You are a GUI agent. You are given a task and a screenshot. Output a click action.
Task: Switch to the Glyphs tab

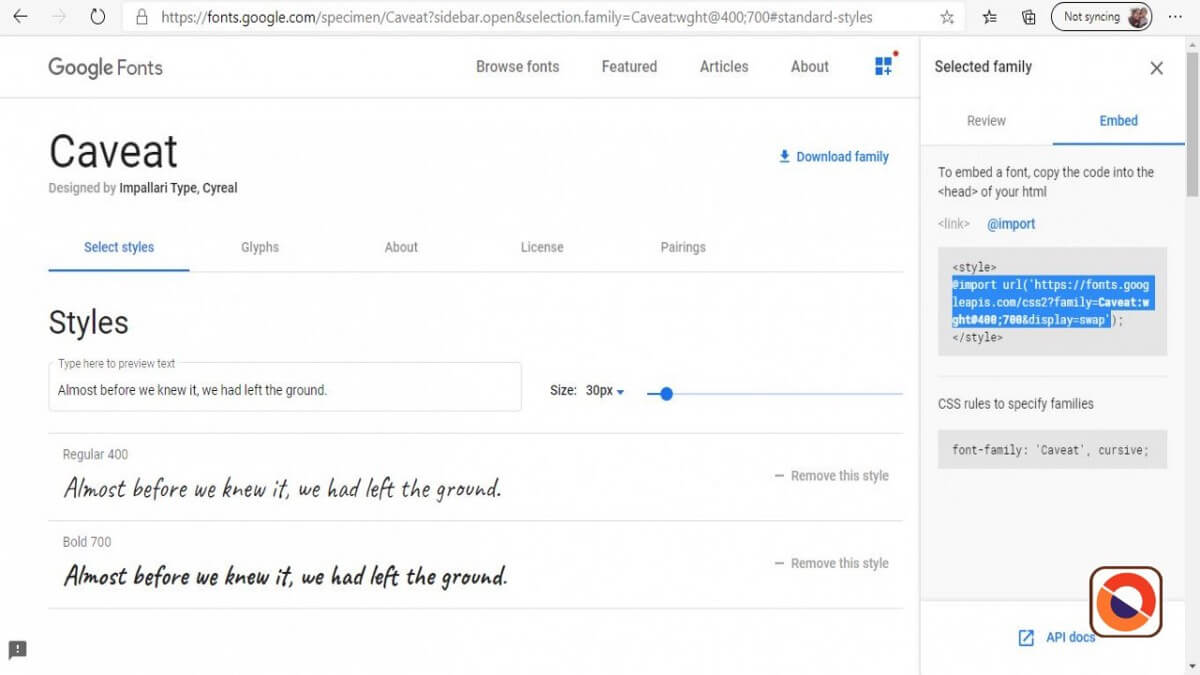coord(260,247)
